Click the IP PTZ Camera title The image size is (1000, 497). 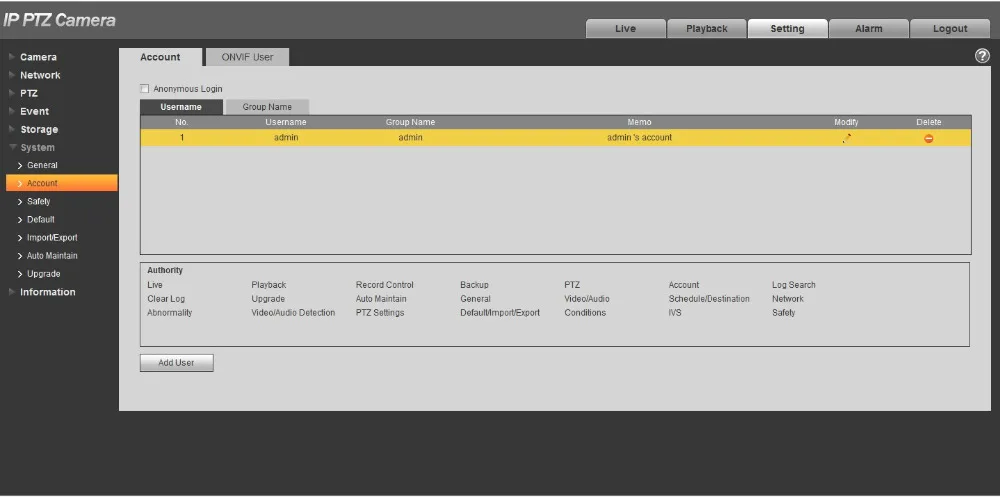click(x=59, y=20)
